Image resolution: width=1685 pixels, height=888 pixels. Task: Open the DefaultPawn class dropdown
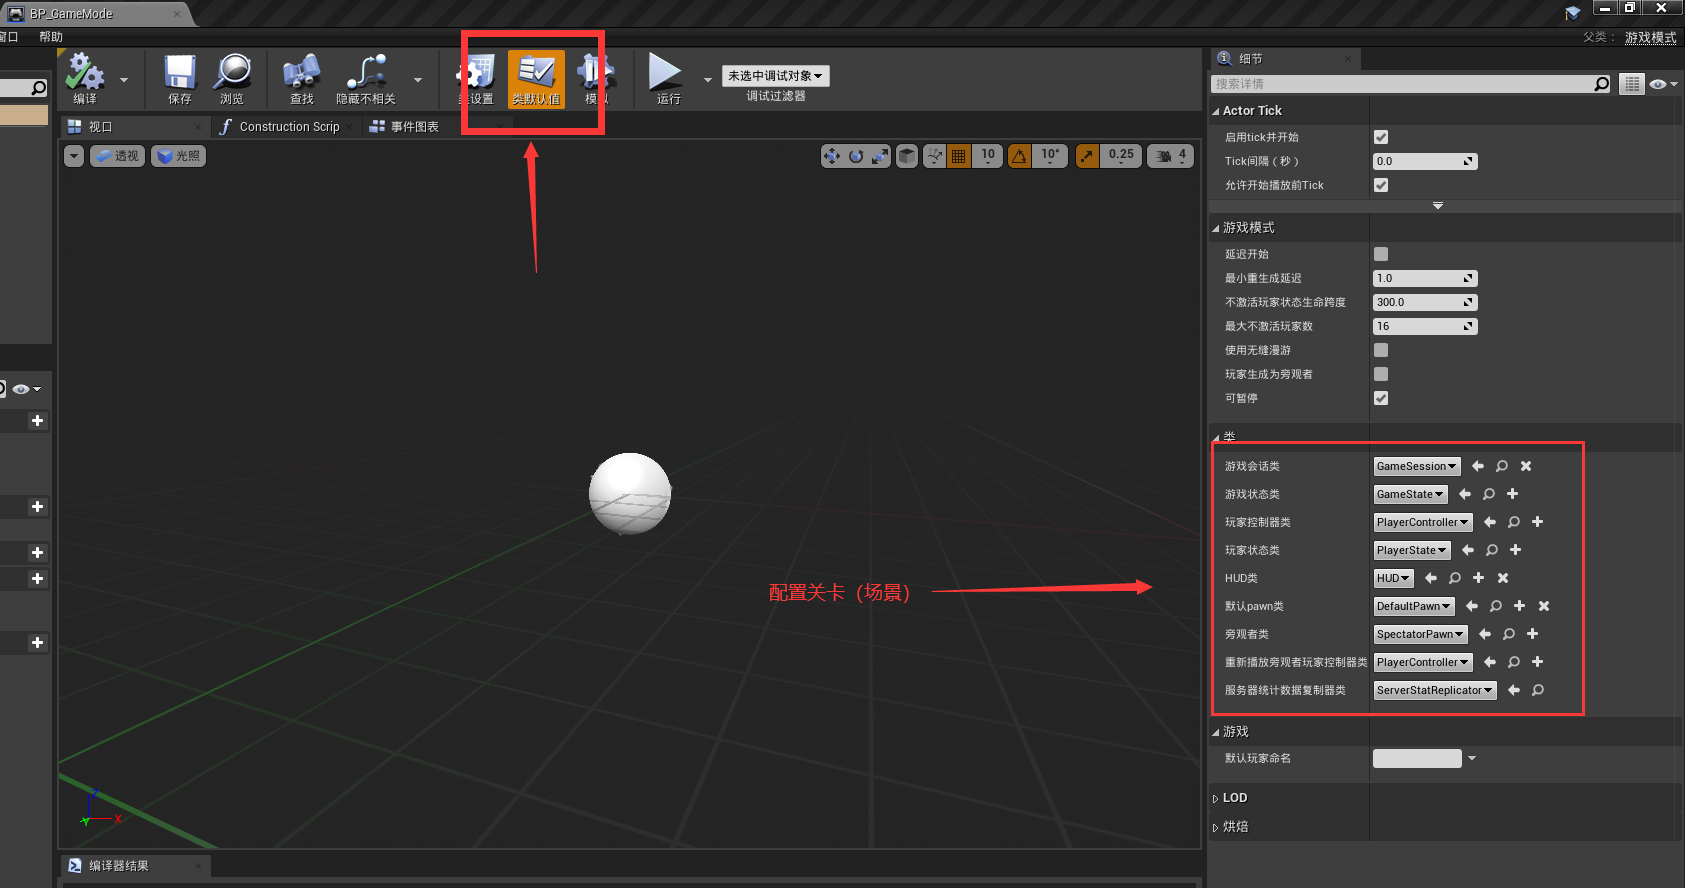1414,606
